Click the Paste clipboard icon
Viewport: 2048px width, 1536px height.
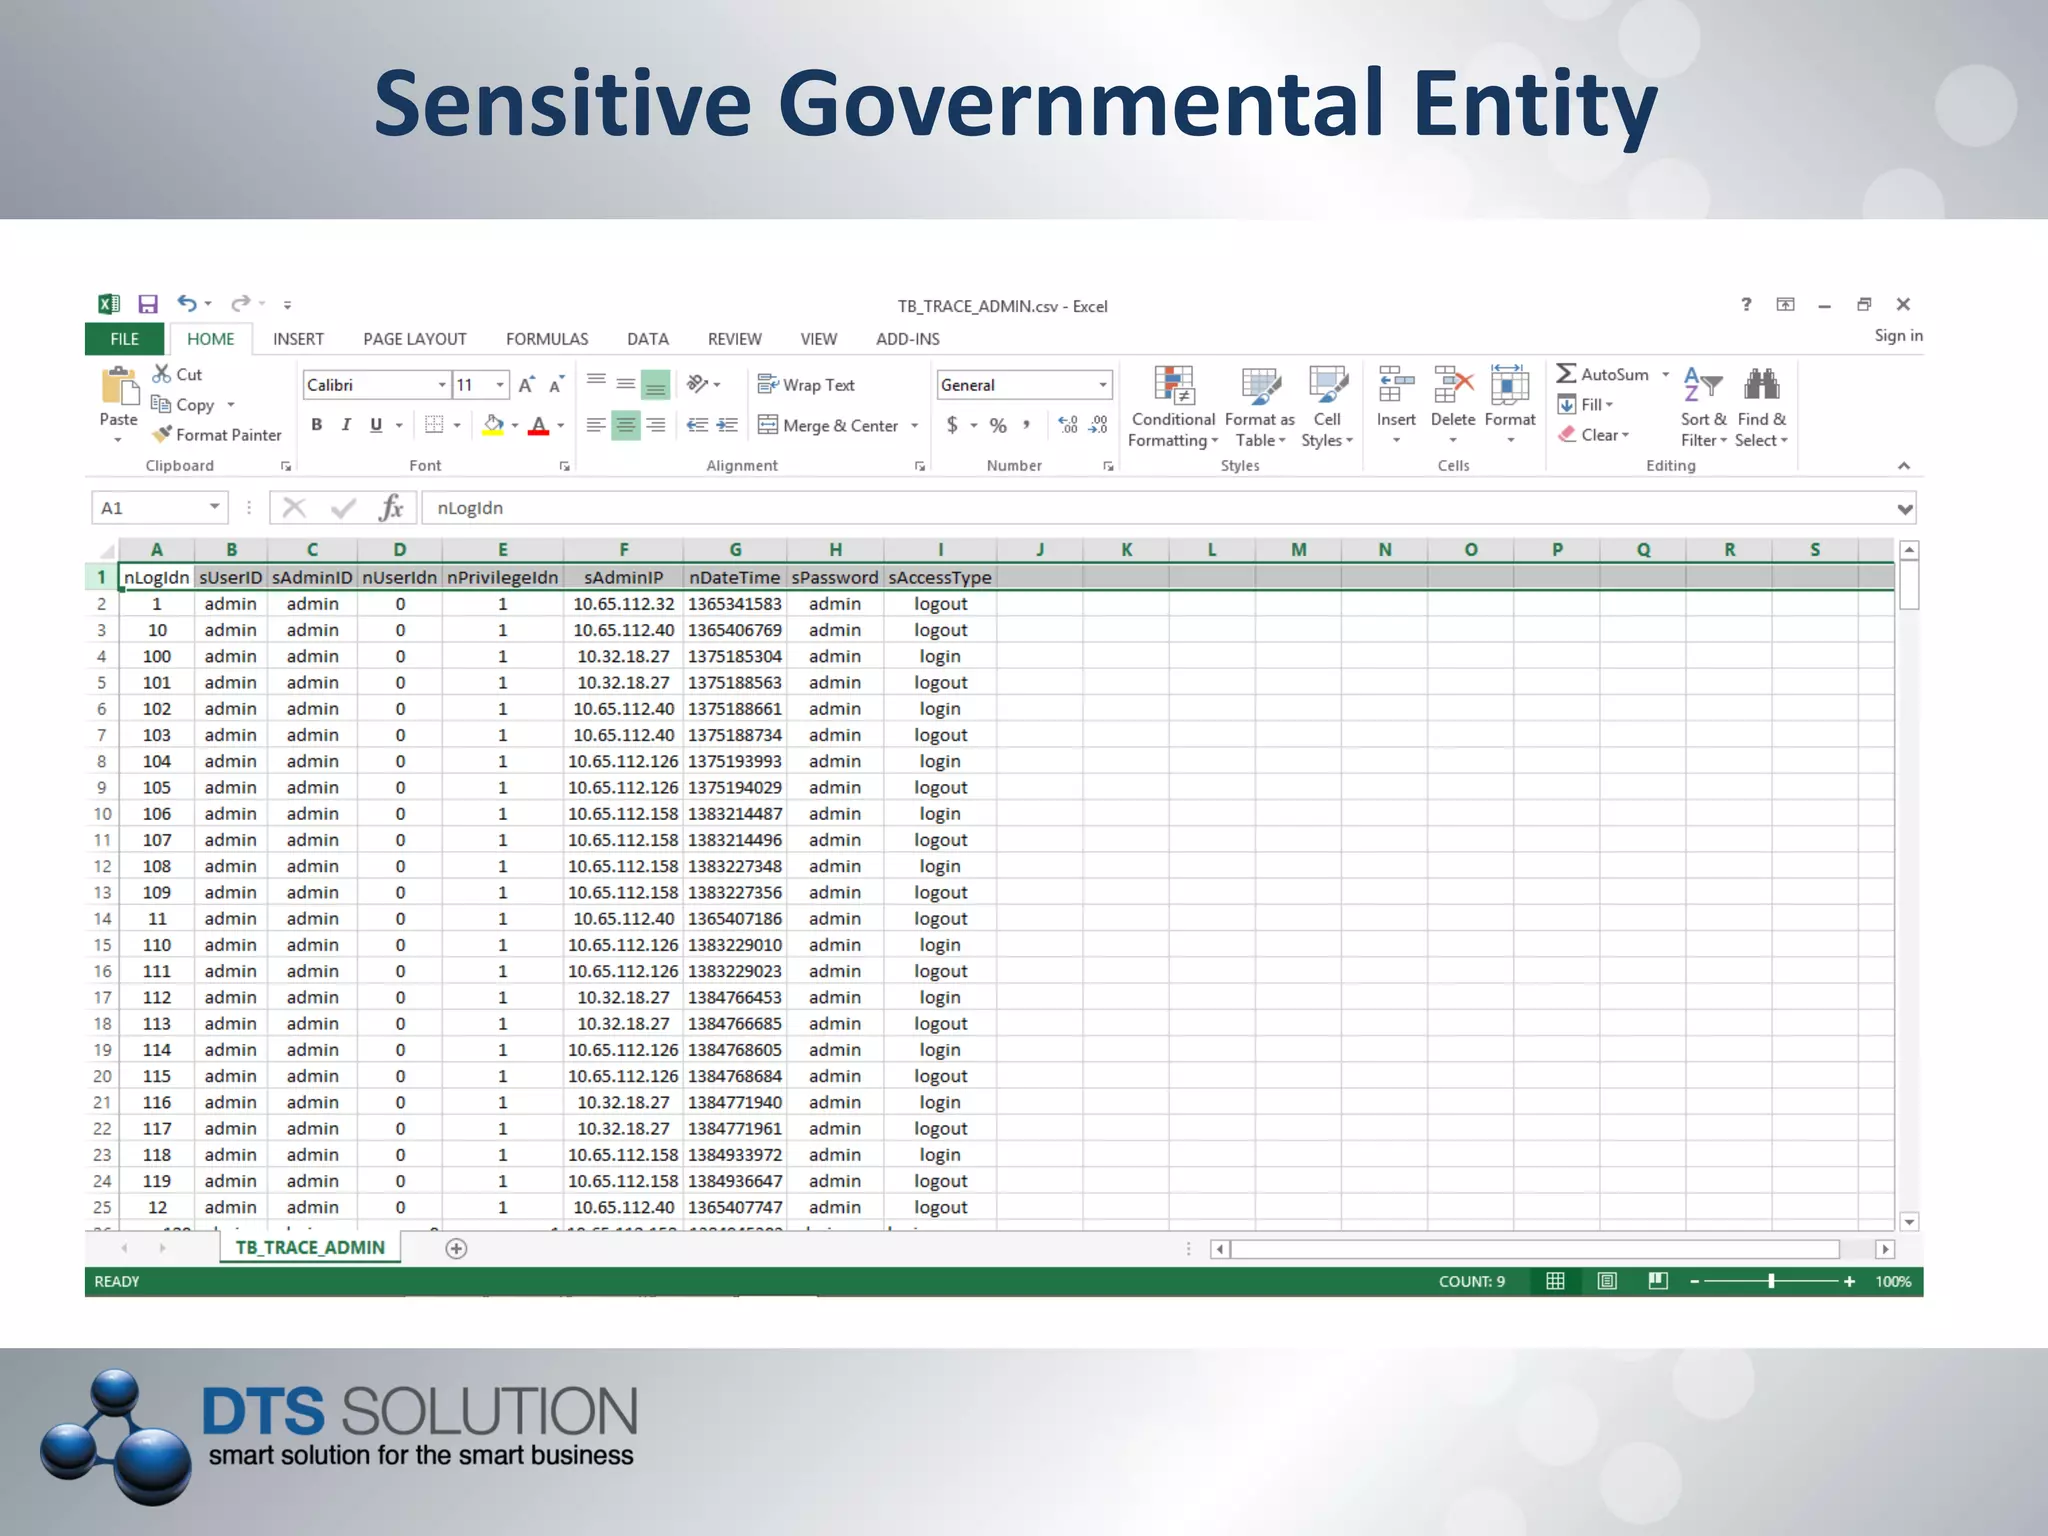point(119,387)
